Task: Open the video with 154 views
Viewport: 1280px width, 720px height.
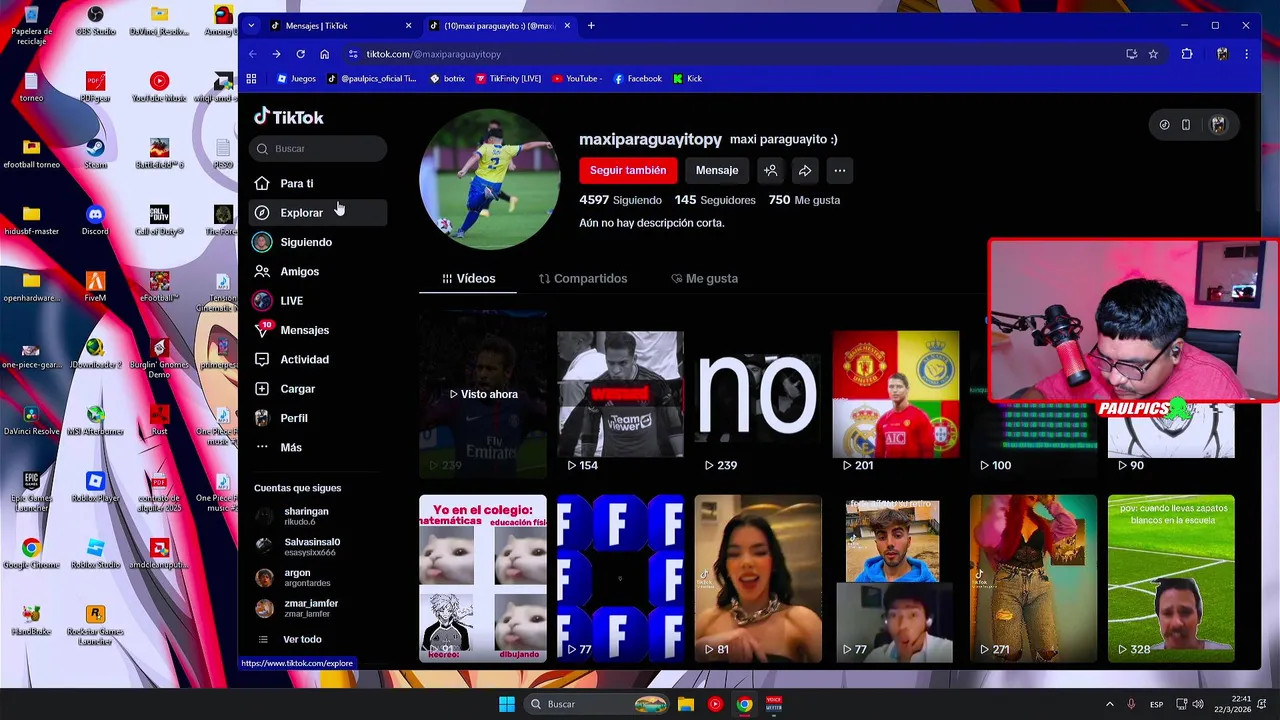Action: 620,394
